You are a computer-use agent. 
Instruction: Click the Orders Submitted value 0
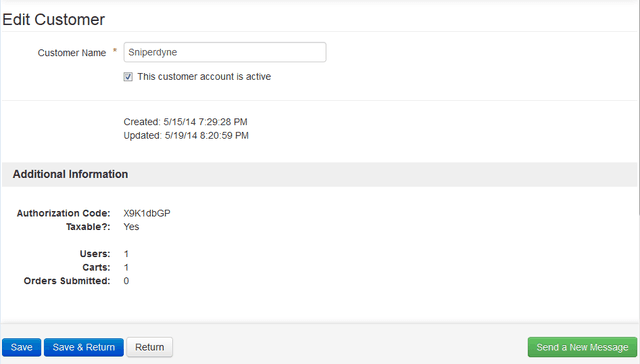point(126,281)
